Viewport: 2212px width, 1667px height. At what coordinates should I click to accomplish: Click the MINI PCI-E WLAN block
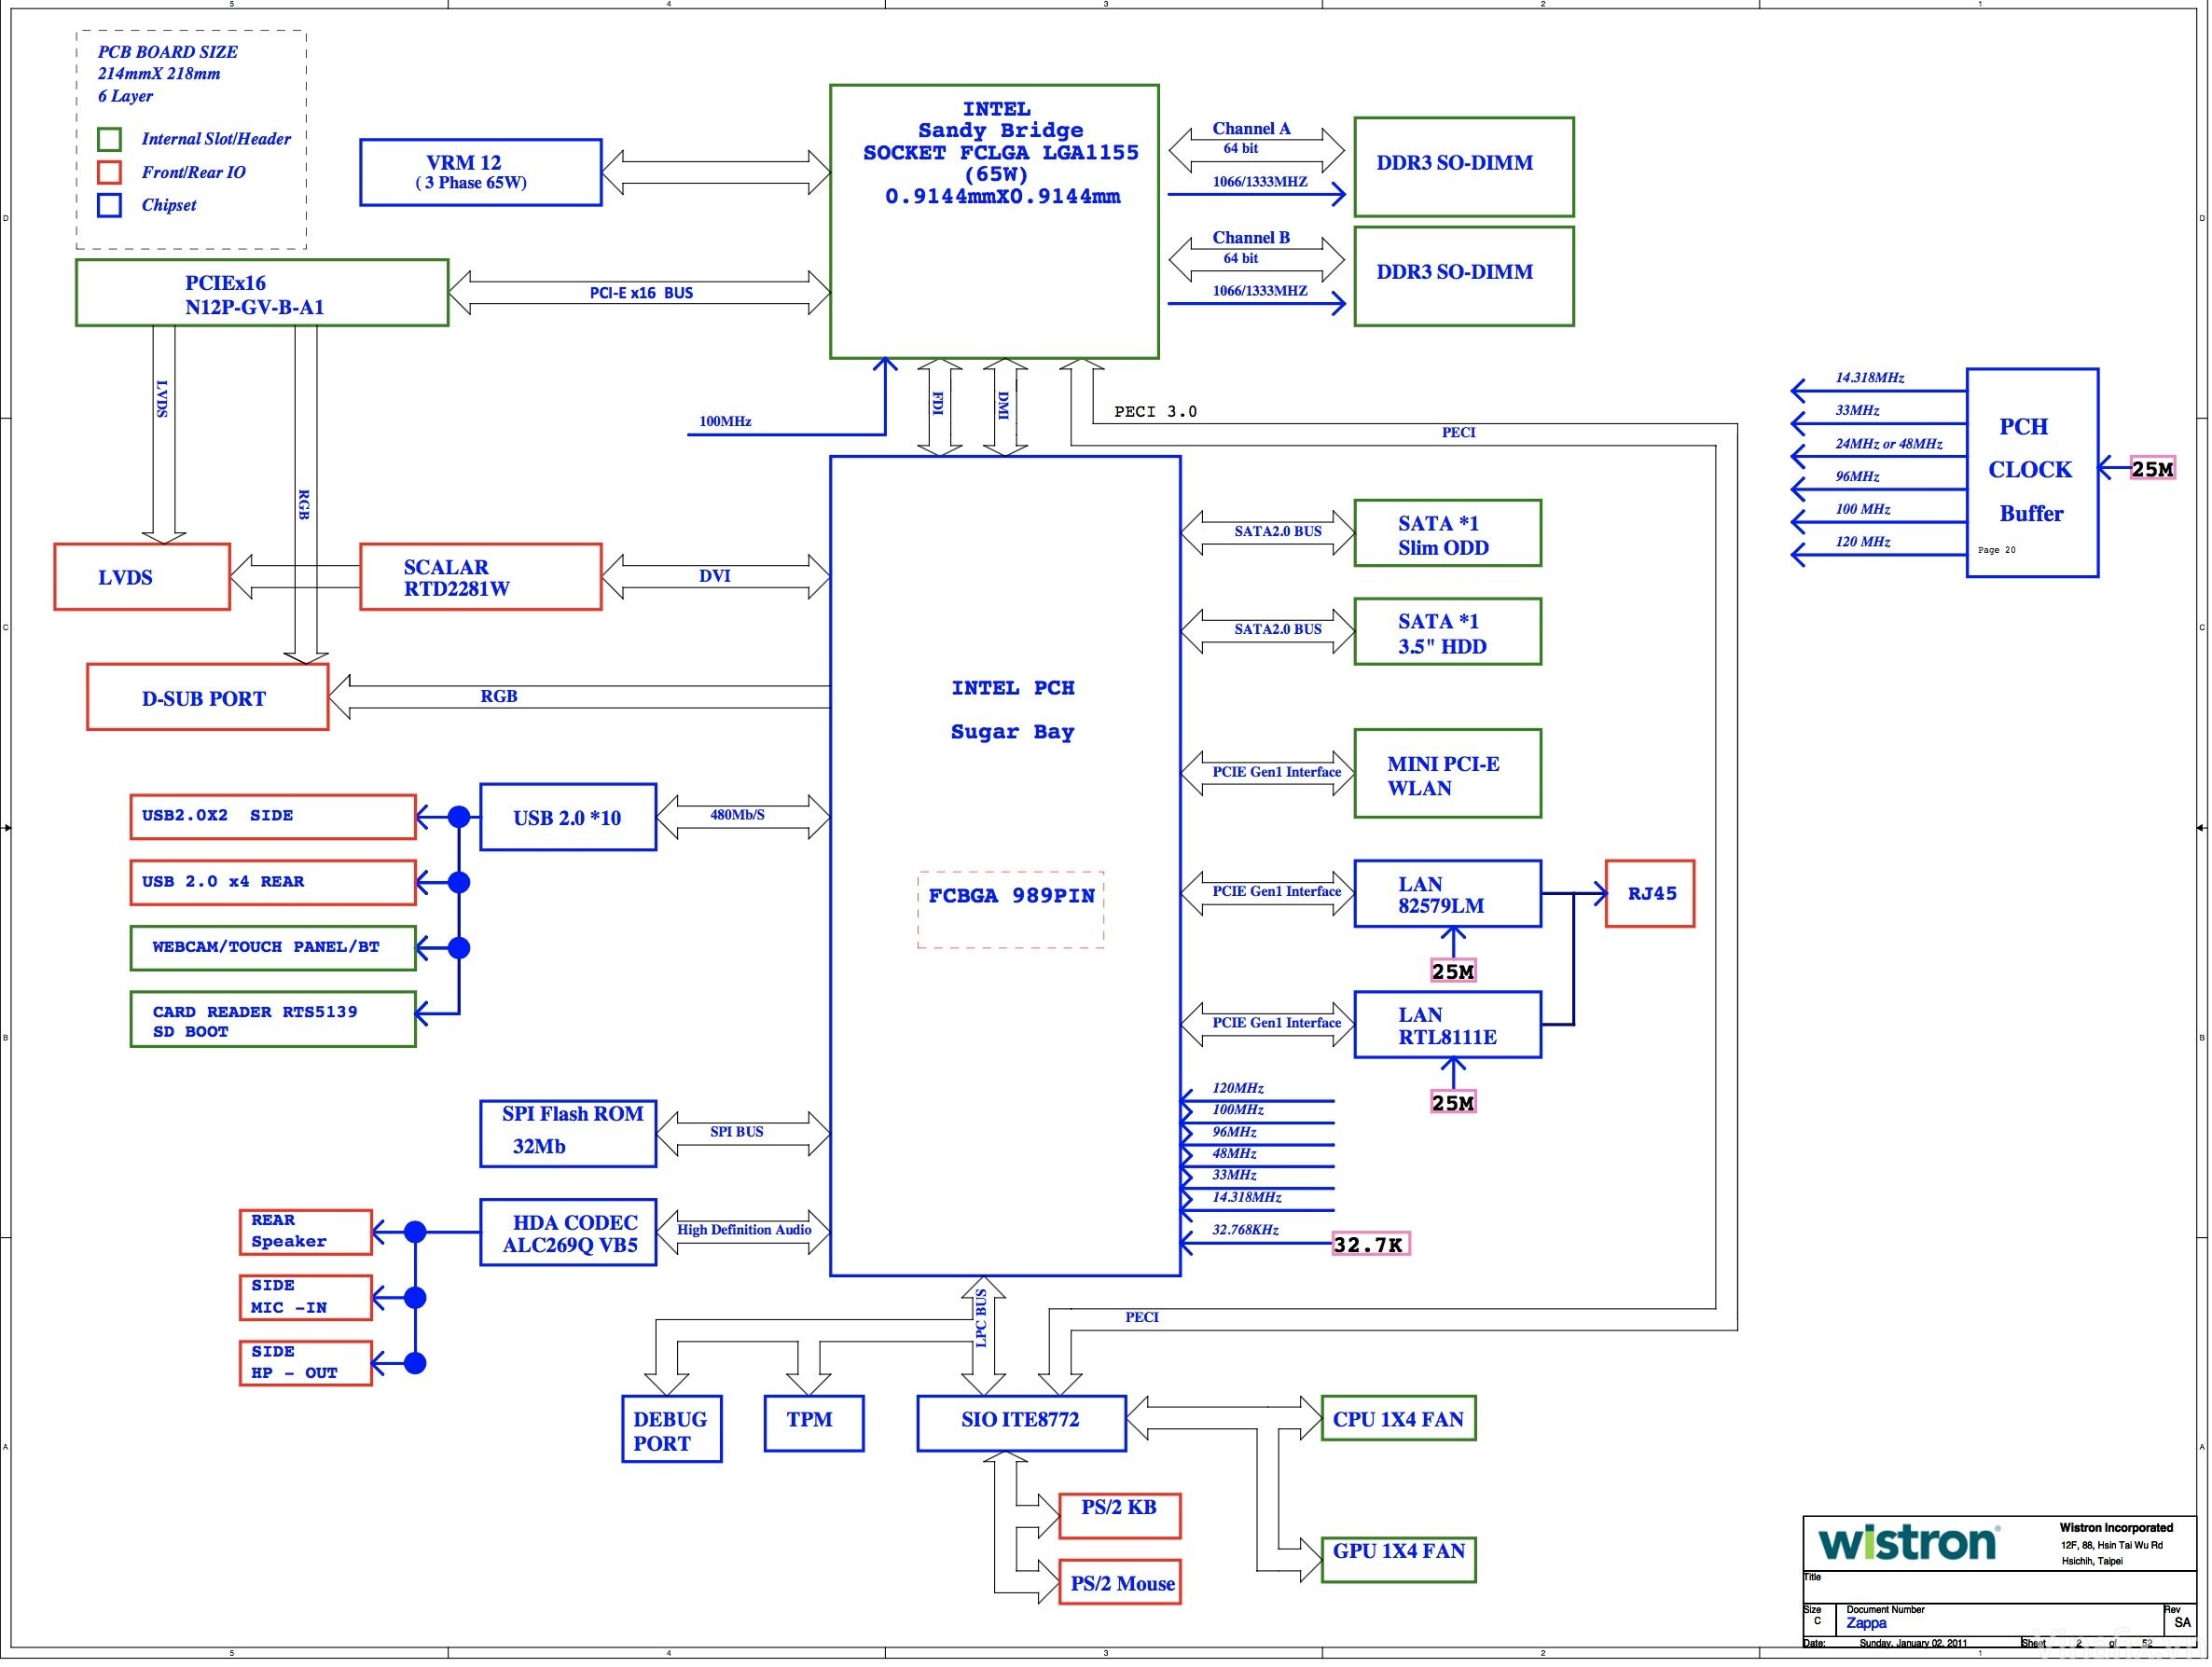point(1448,774)
